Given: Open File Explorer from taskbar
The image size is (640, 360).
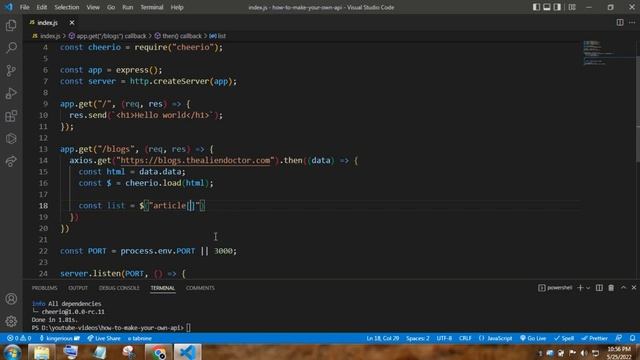Looking at the screenshot, I should pyautogui.click(x=41, y=352).
